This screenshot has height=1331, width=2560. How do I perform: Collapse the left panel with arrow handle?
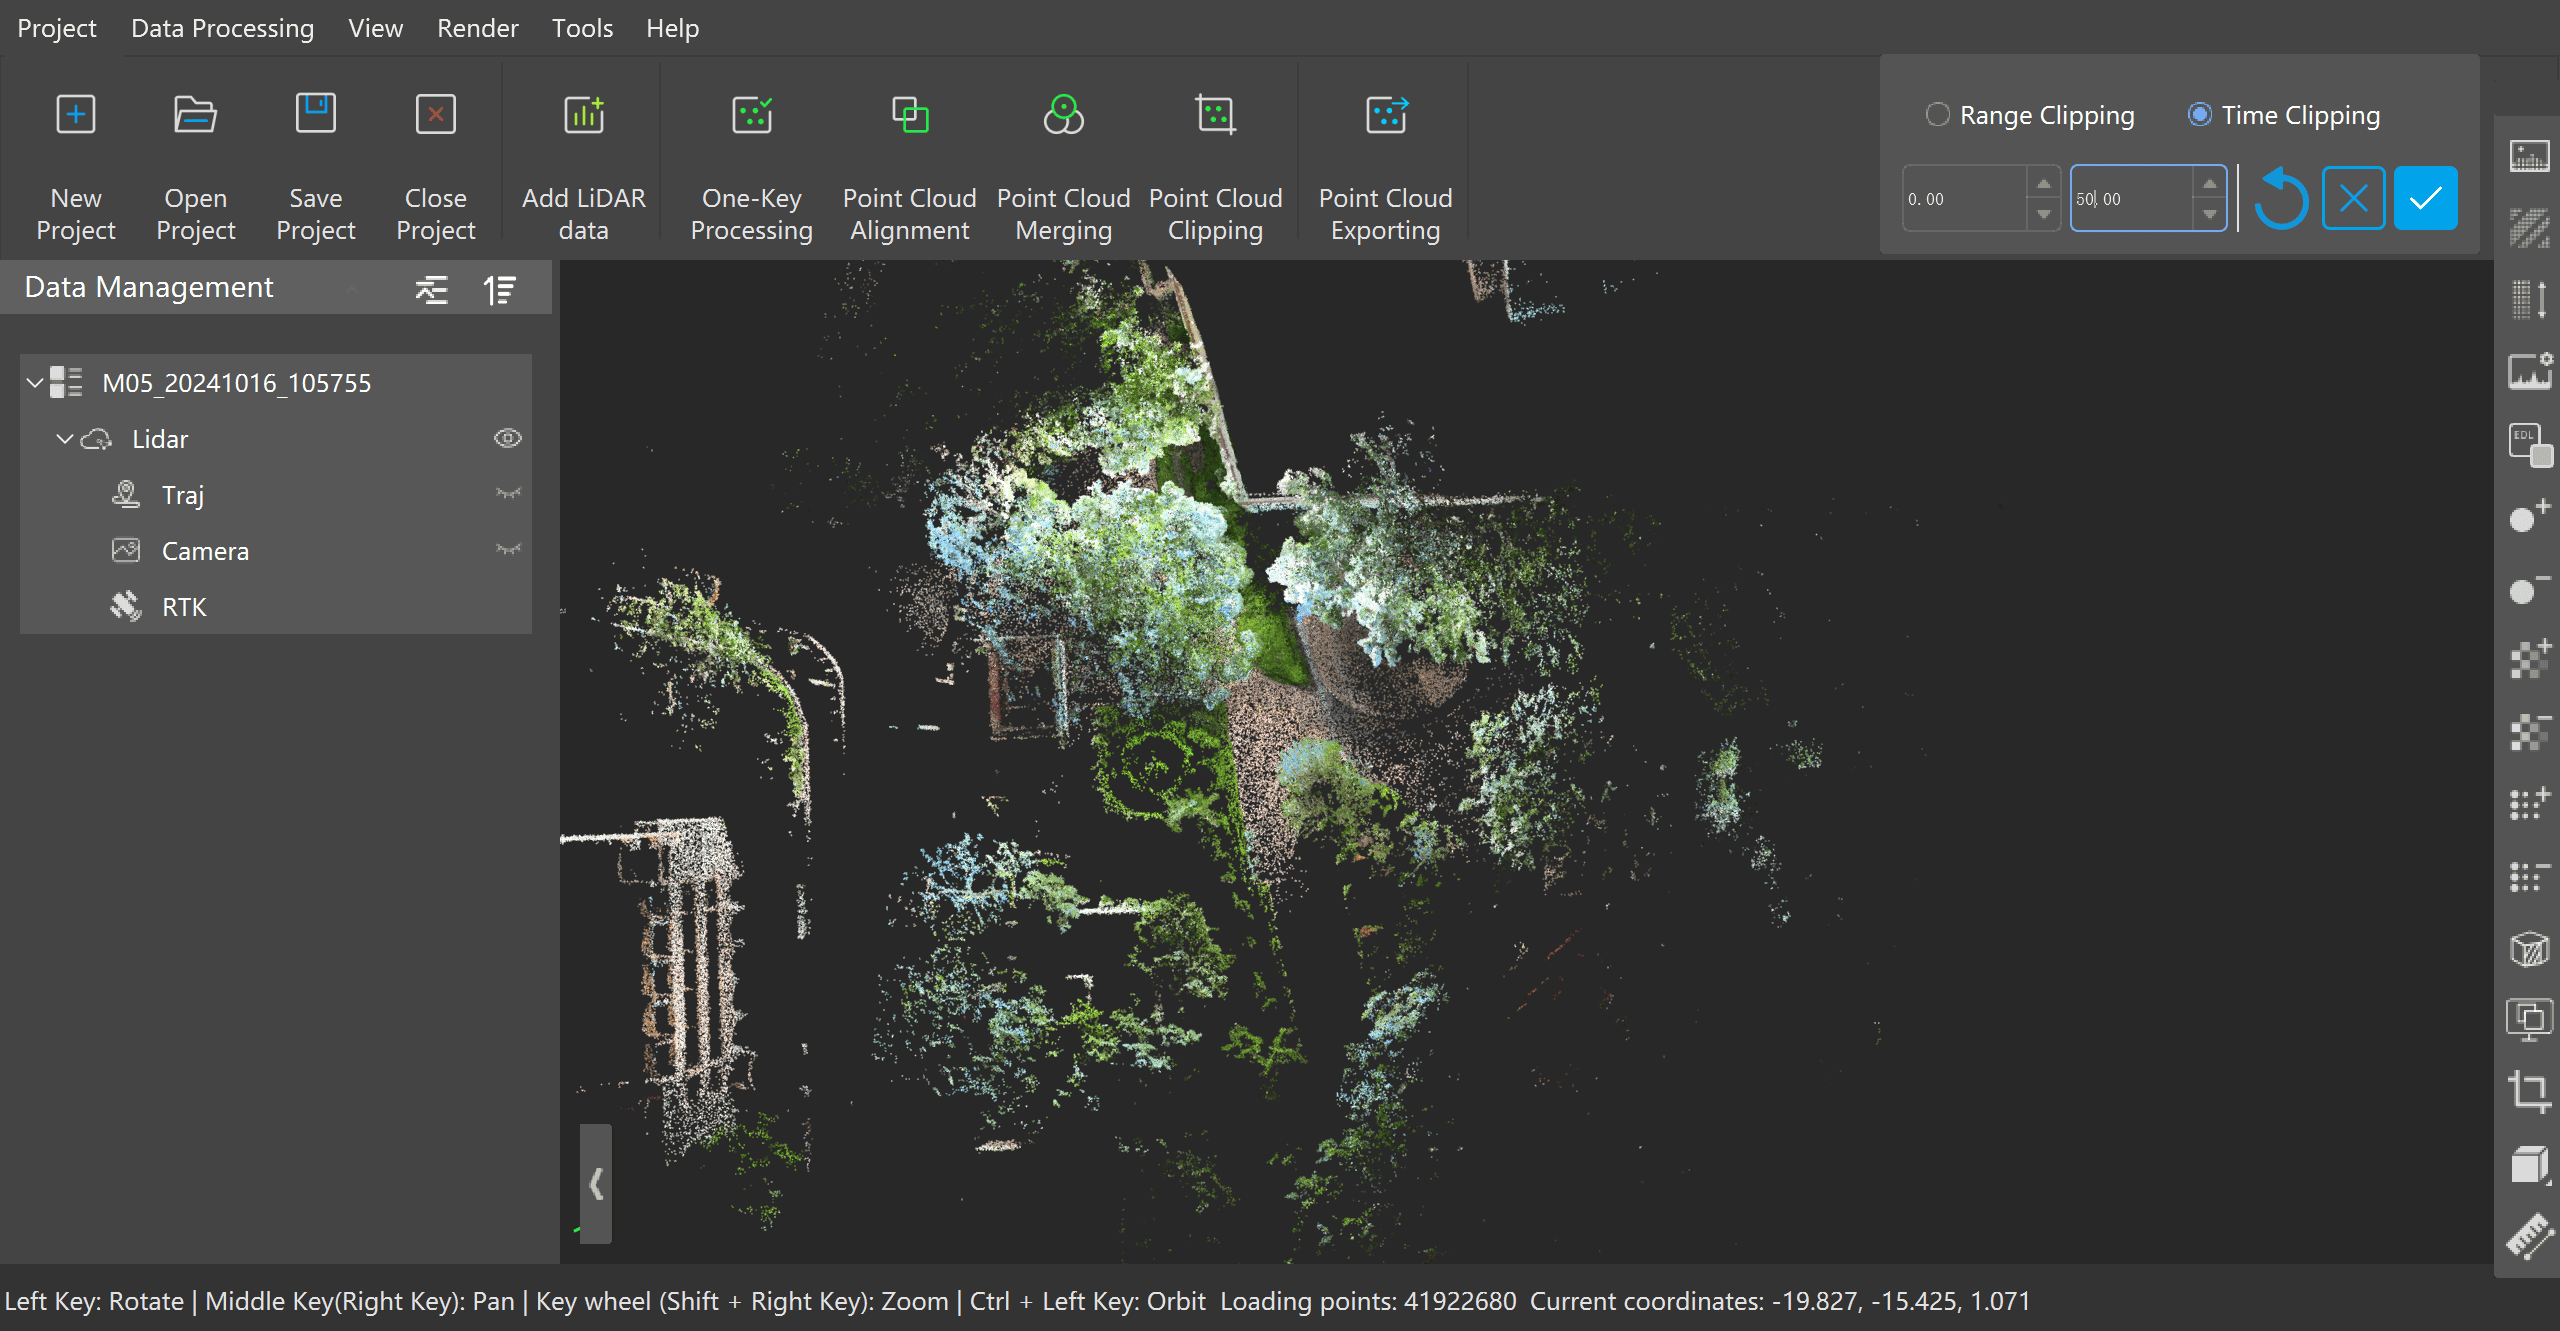tap(596, 1184)
